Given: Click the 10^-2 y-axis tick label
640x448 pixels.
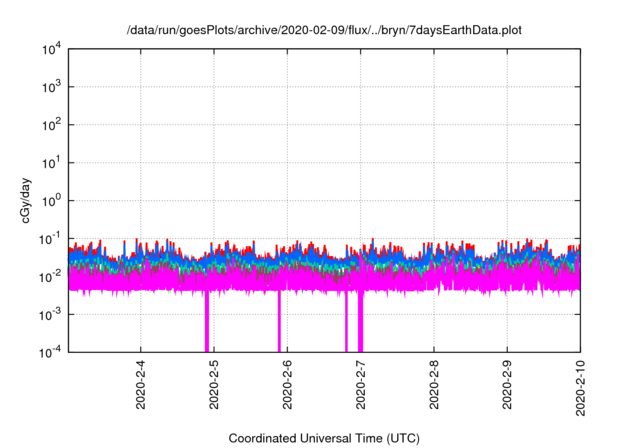Looking at the screenshot, I should [50, 277].
